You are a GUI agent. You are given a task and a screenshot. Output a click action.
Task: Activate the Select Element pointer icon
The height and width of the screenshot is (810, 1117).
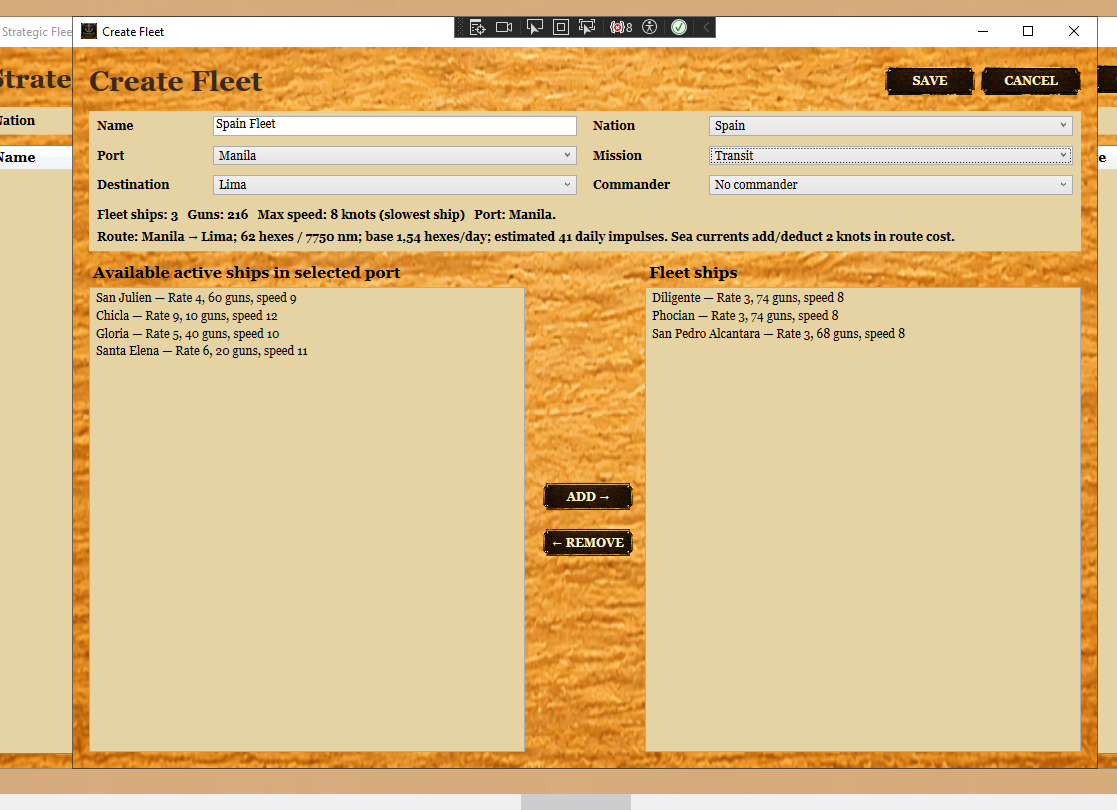click(534, 27)
